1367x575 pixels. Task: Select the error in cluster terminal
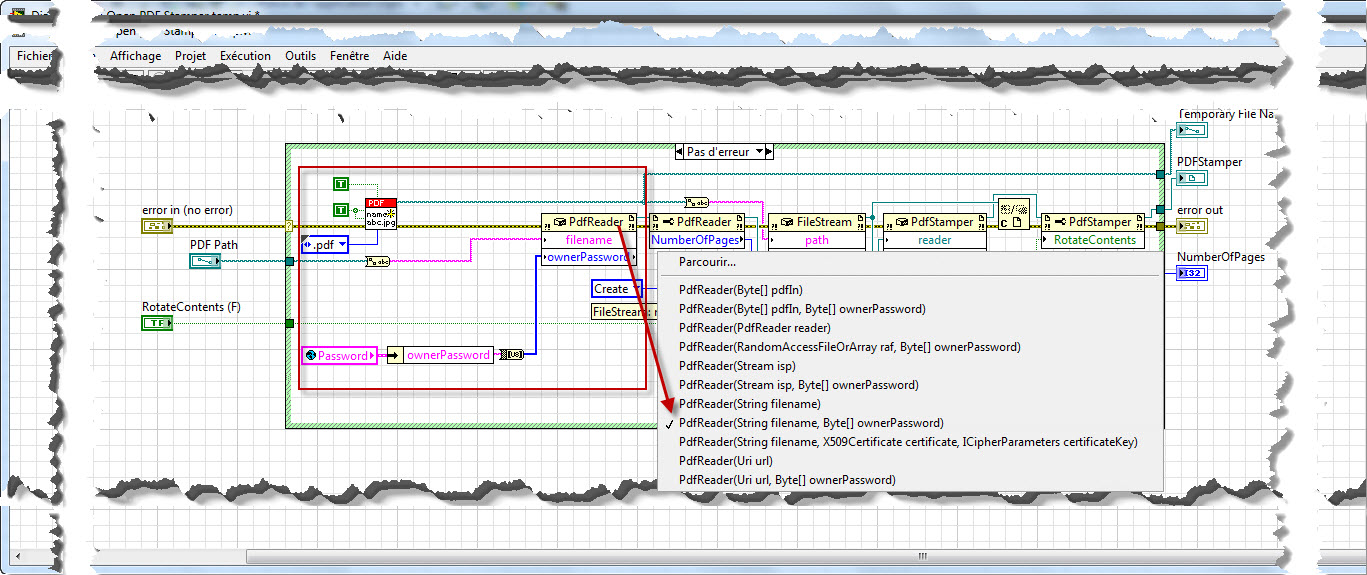157,227
